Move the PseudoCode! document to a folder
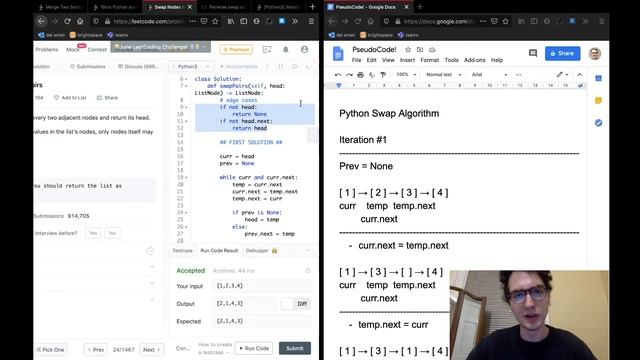This screenshot has height=360, width=640. coord(420,49)
